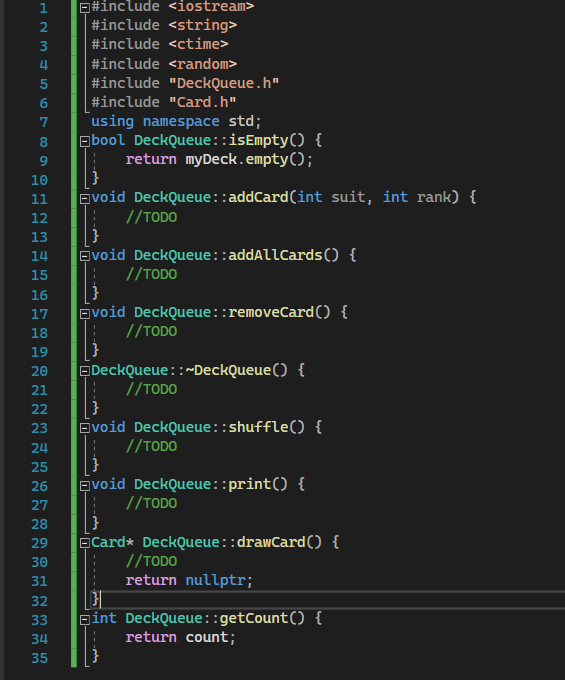Collapse the shuffle function fold toggle

[x=85, y=428]
